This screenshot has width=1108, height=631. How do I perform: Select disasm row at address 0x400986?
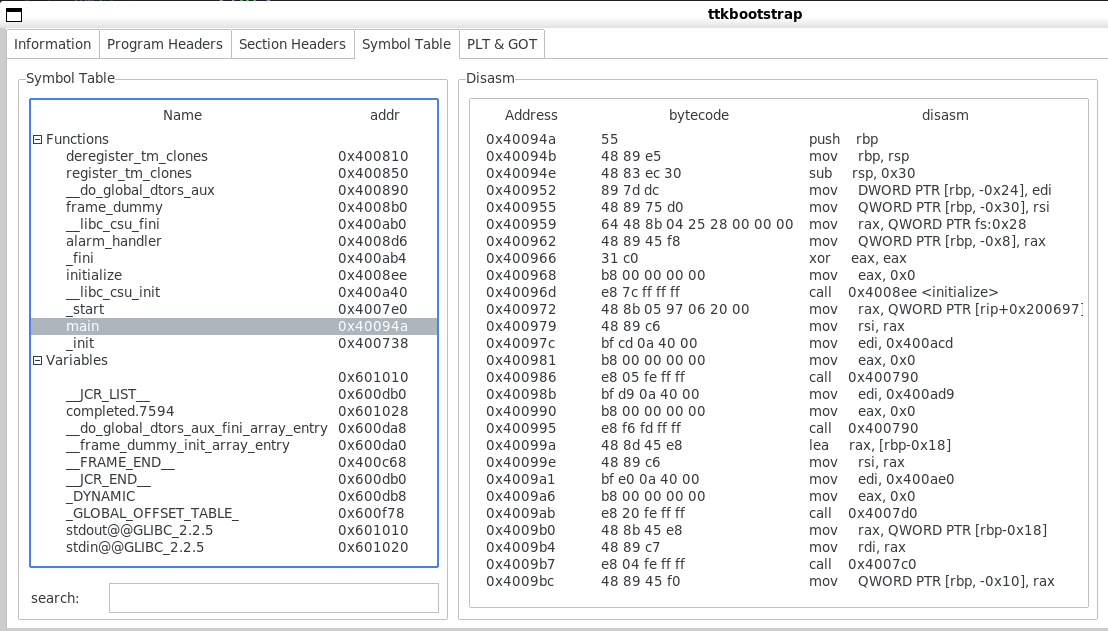pos(779,377)
